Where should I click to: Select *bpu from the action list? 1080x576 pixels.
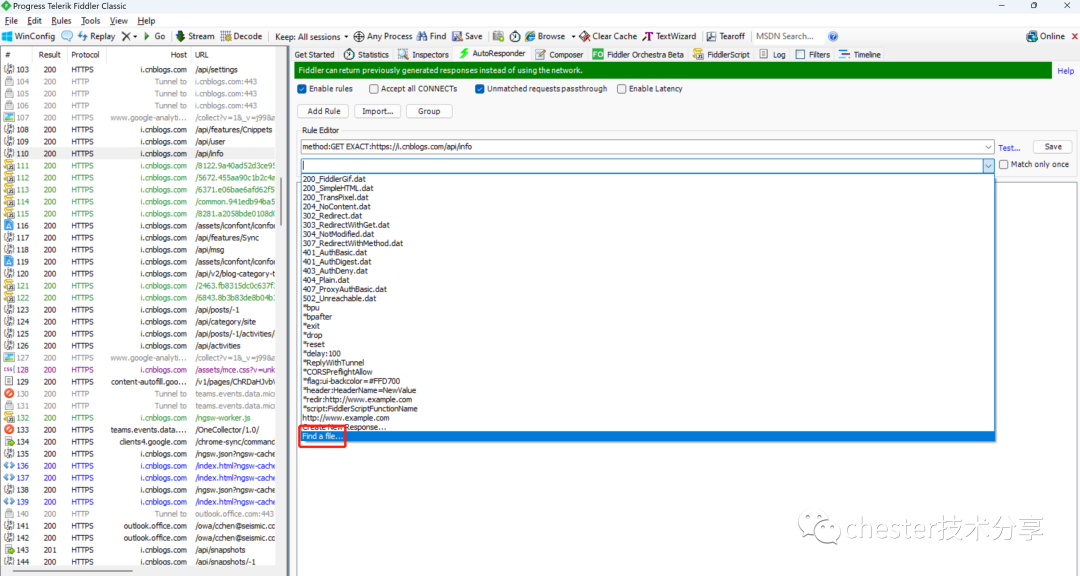tap(647, 308)
